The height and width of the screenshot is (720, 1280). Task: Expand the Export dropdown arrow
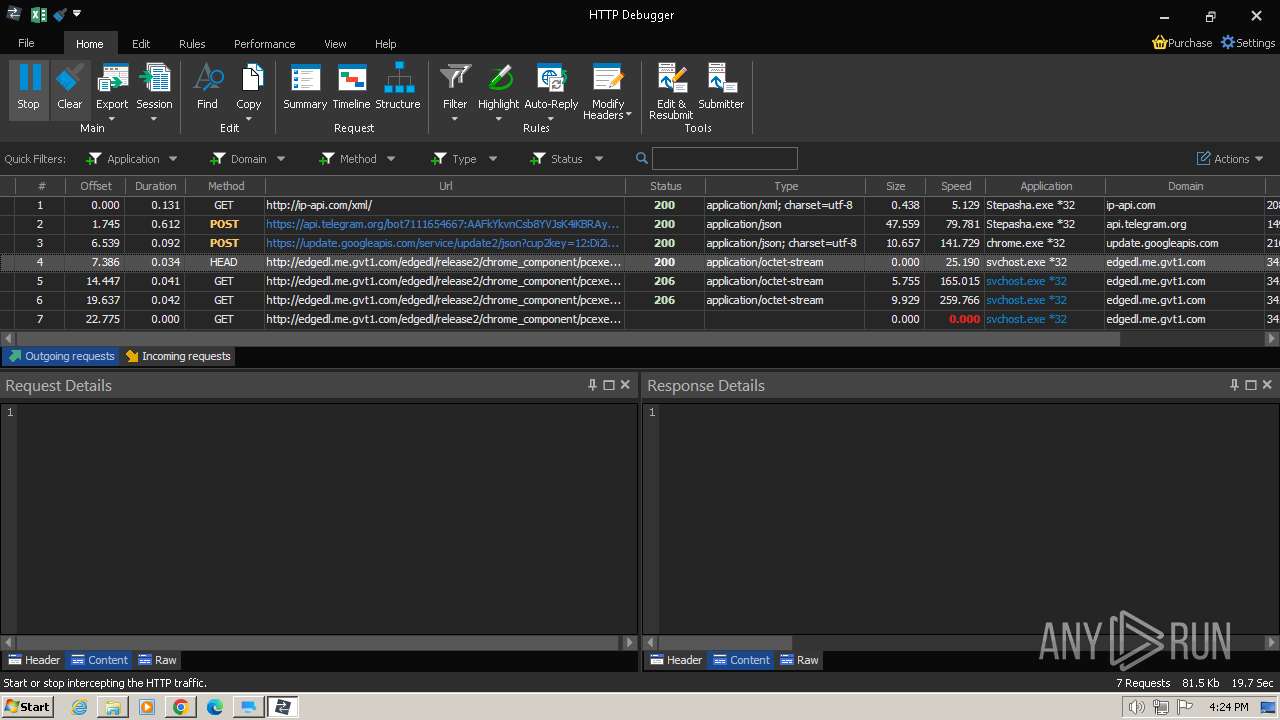(112, 119)
